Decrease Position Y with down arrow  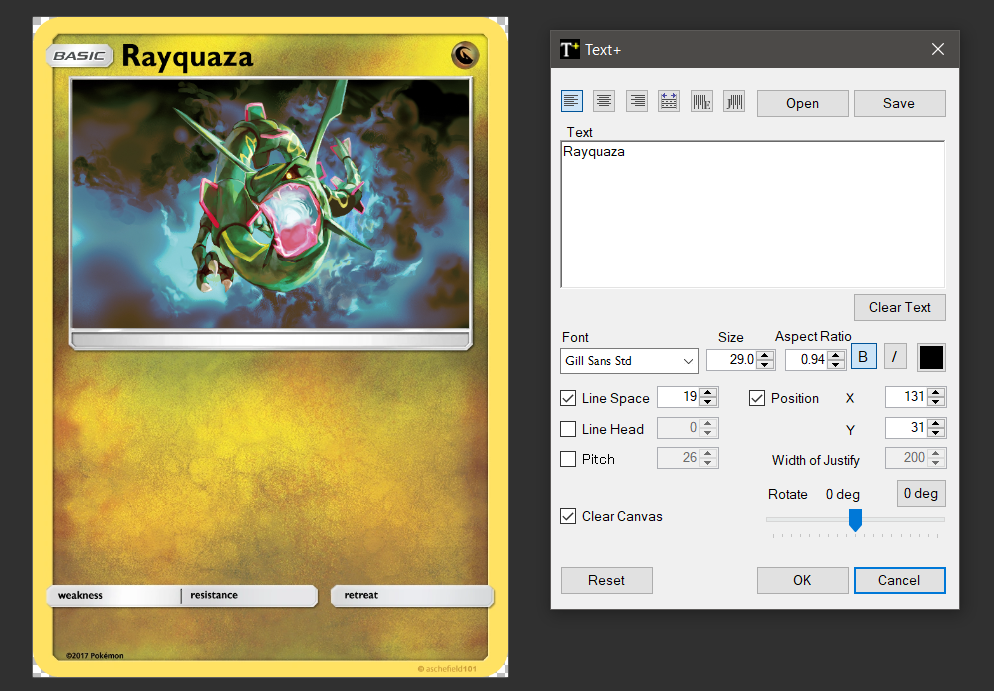point(936,433)
